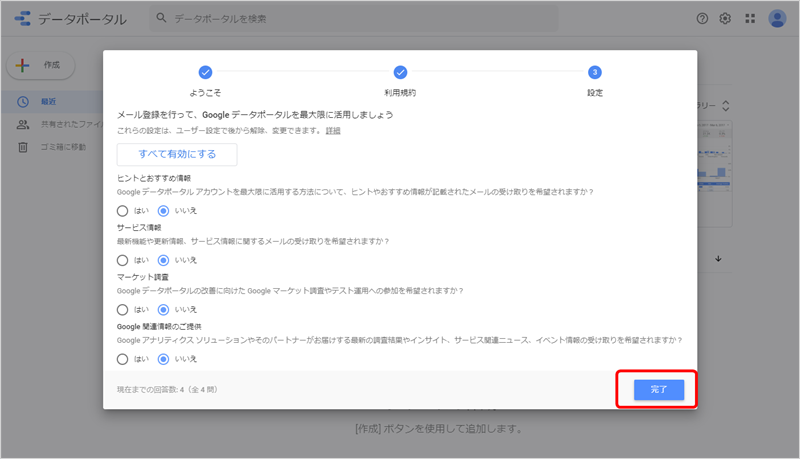Select はい for ヒントとおすすめ情報
800x459 pixels.
122,211
